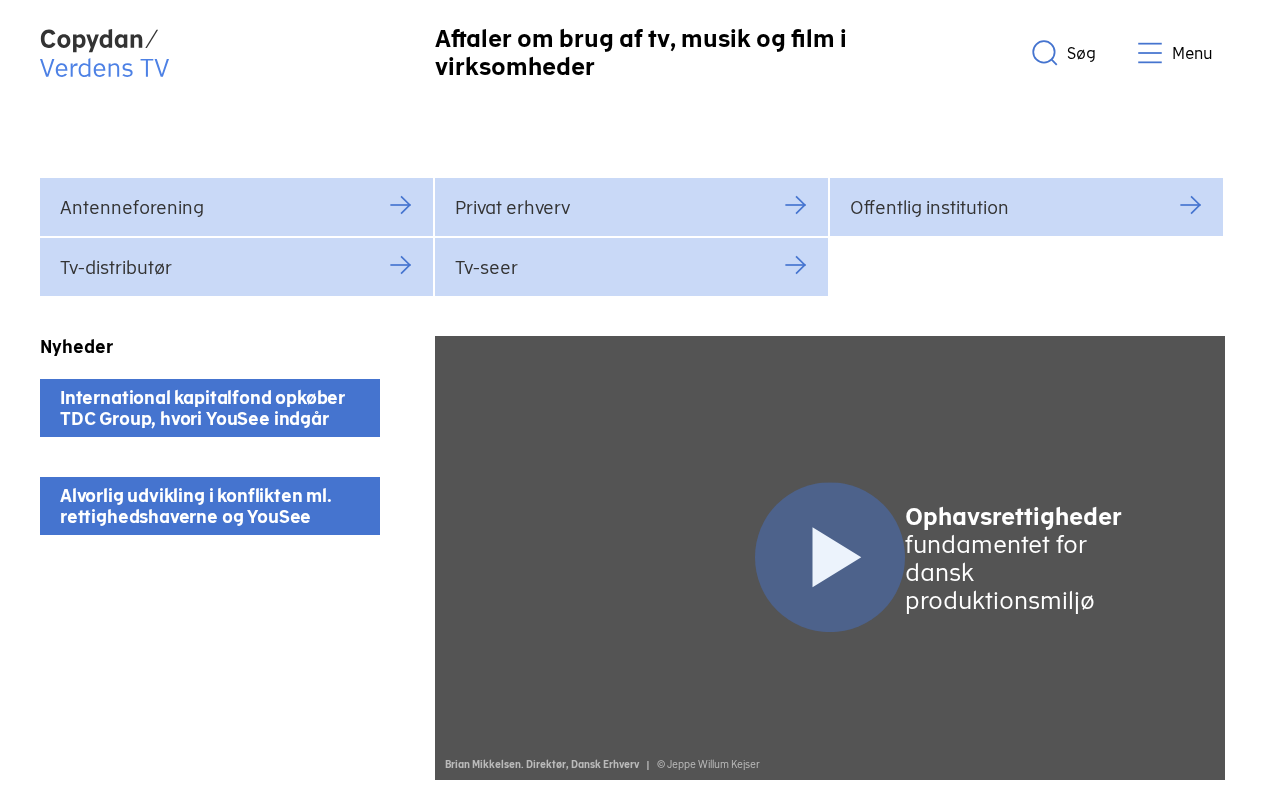This screenshot has width=1280, height=800.
Task: Play the Ophavsrettigheder video
Action: 829,557
